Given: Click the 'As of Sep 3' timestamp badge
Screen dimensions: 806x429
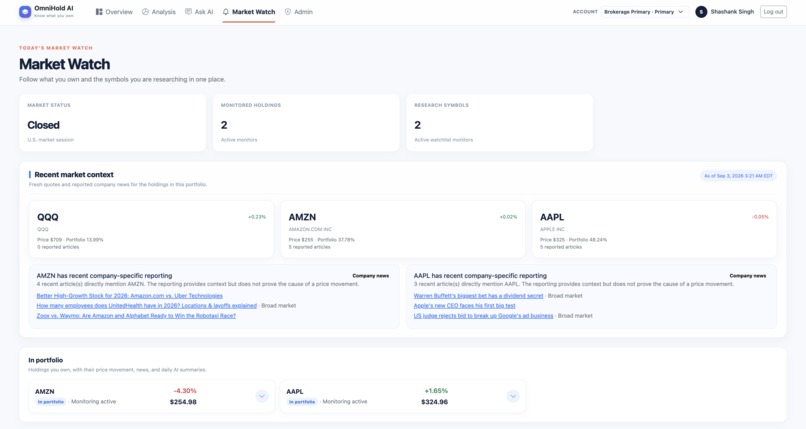Looking at the screenshot, I should (x=738, y=176).
